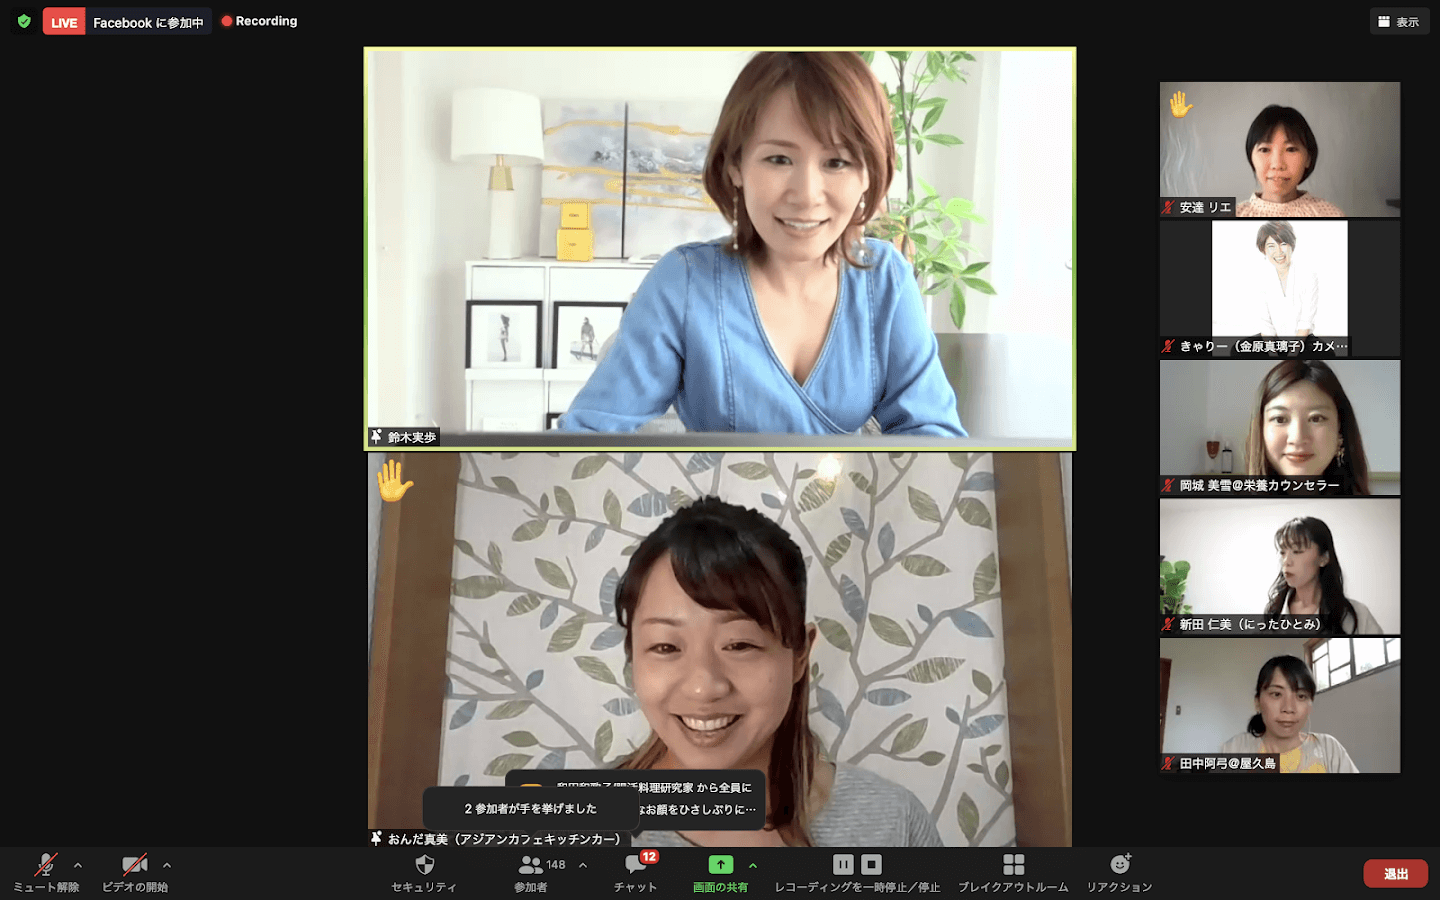The width and height of the screenshot is (1440, 900).
Task: Open the リアクション reactions menu
Action: [1119, 873]
